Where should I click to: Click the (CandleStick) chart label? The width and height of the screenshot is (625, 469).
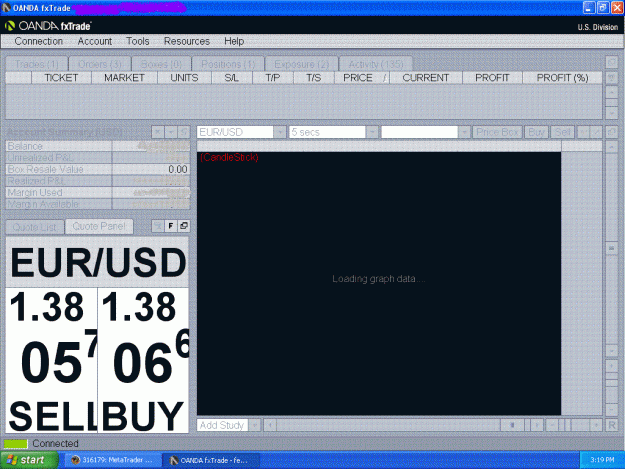coord(229,157)
